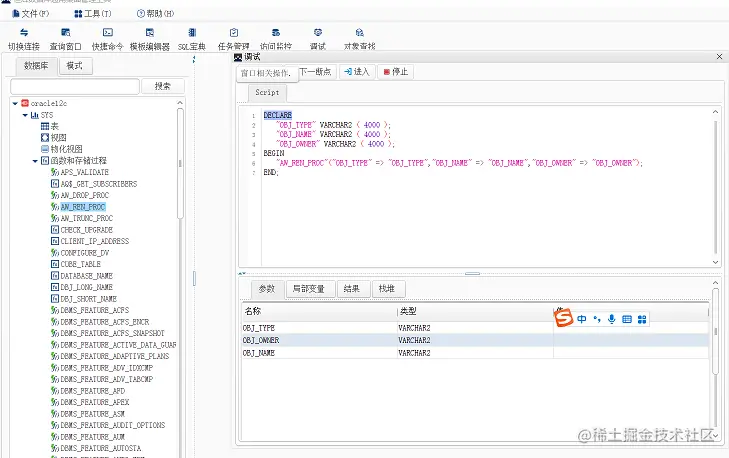Switch to the 数据库 tab

tap(36, 66)
